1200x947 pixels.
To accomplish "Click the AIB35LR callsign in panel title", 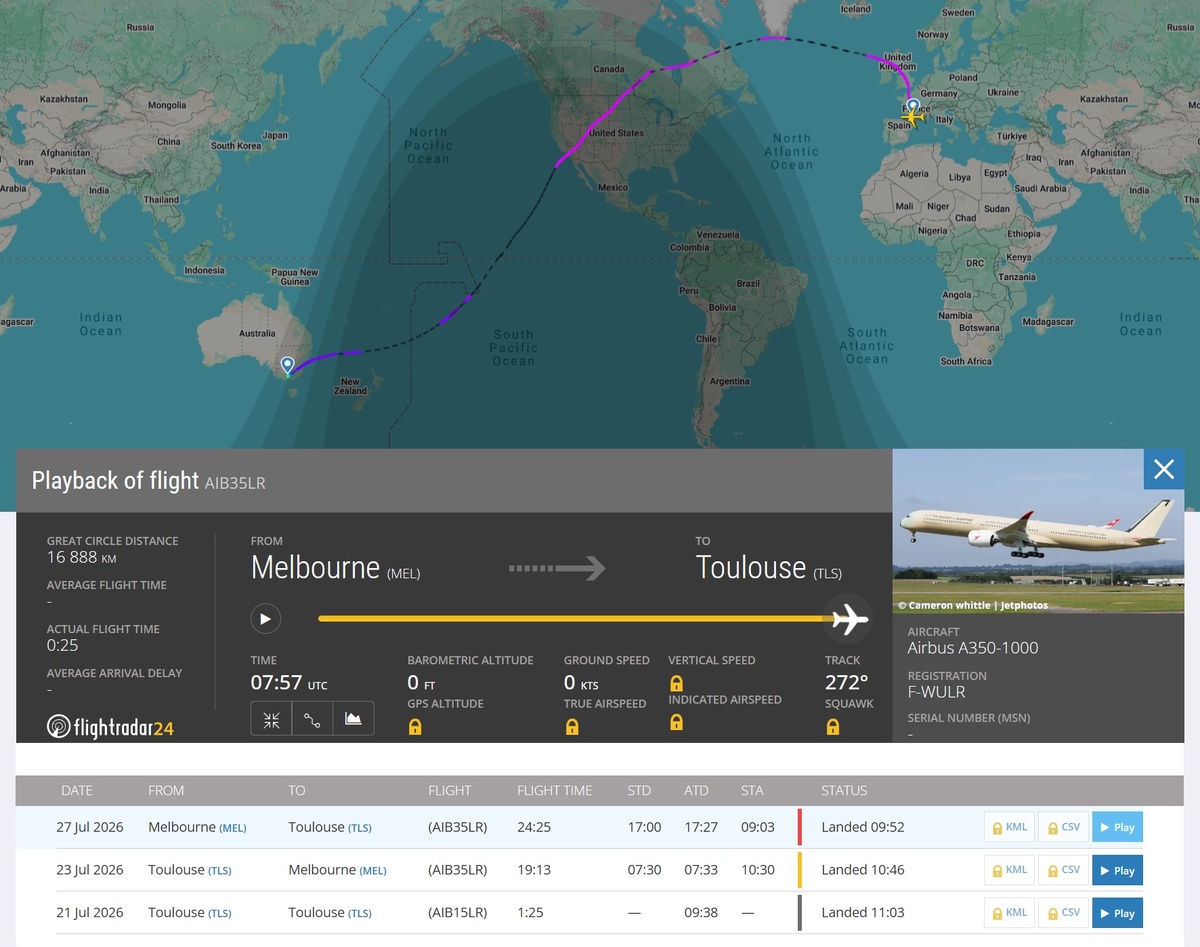I will [x=235, y=483].
